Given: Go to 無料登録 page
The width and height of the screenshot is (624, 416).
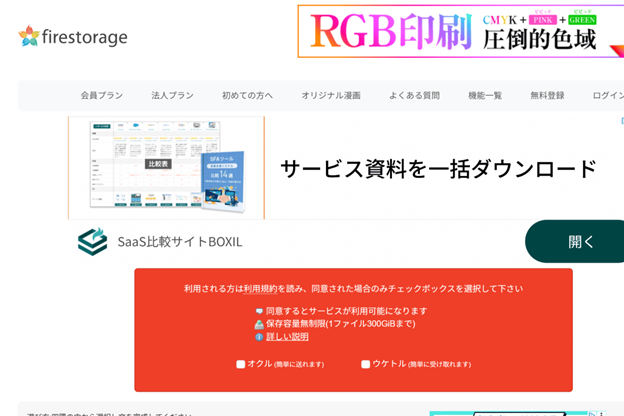Looking at the screenshot, I should pyautogui.click(x=547, y=96).
